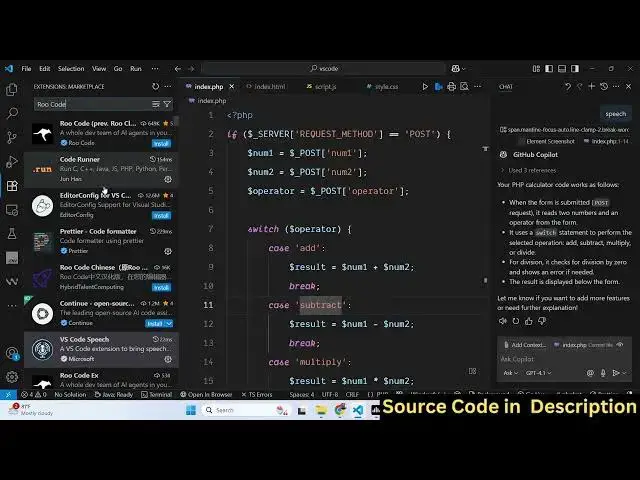This screenshot has width=640, height=480.
Task: Open Ask chat mode dropdown
Action: [510, 373]
